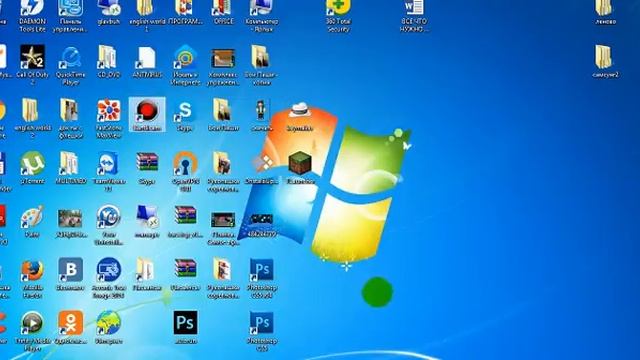Open the Одноклассники shortcut
640x360 pixels.
point(70,327)
